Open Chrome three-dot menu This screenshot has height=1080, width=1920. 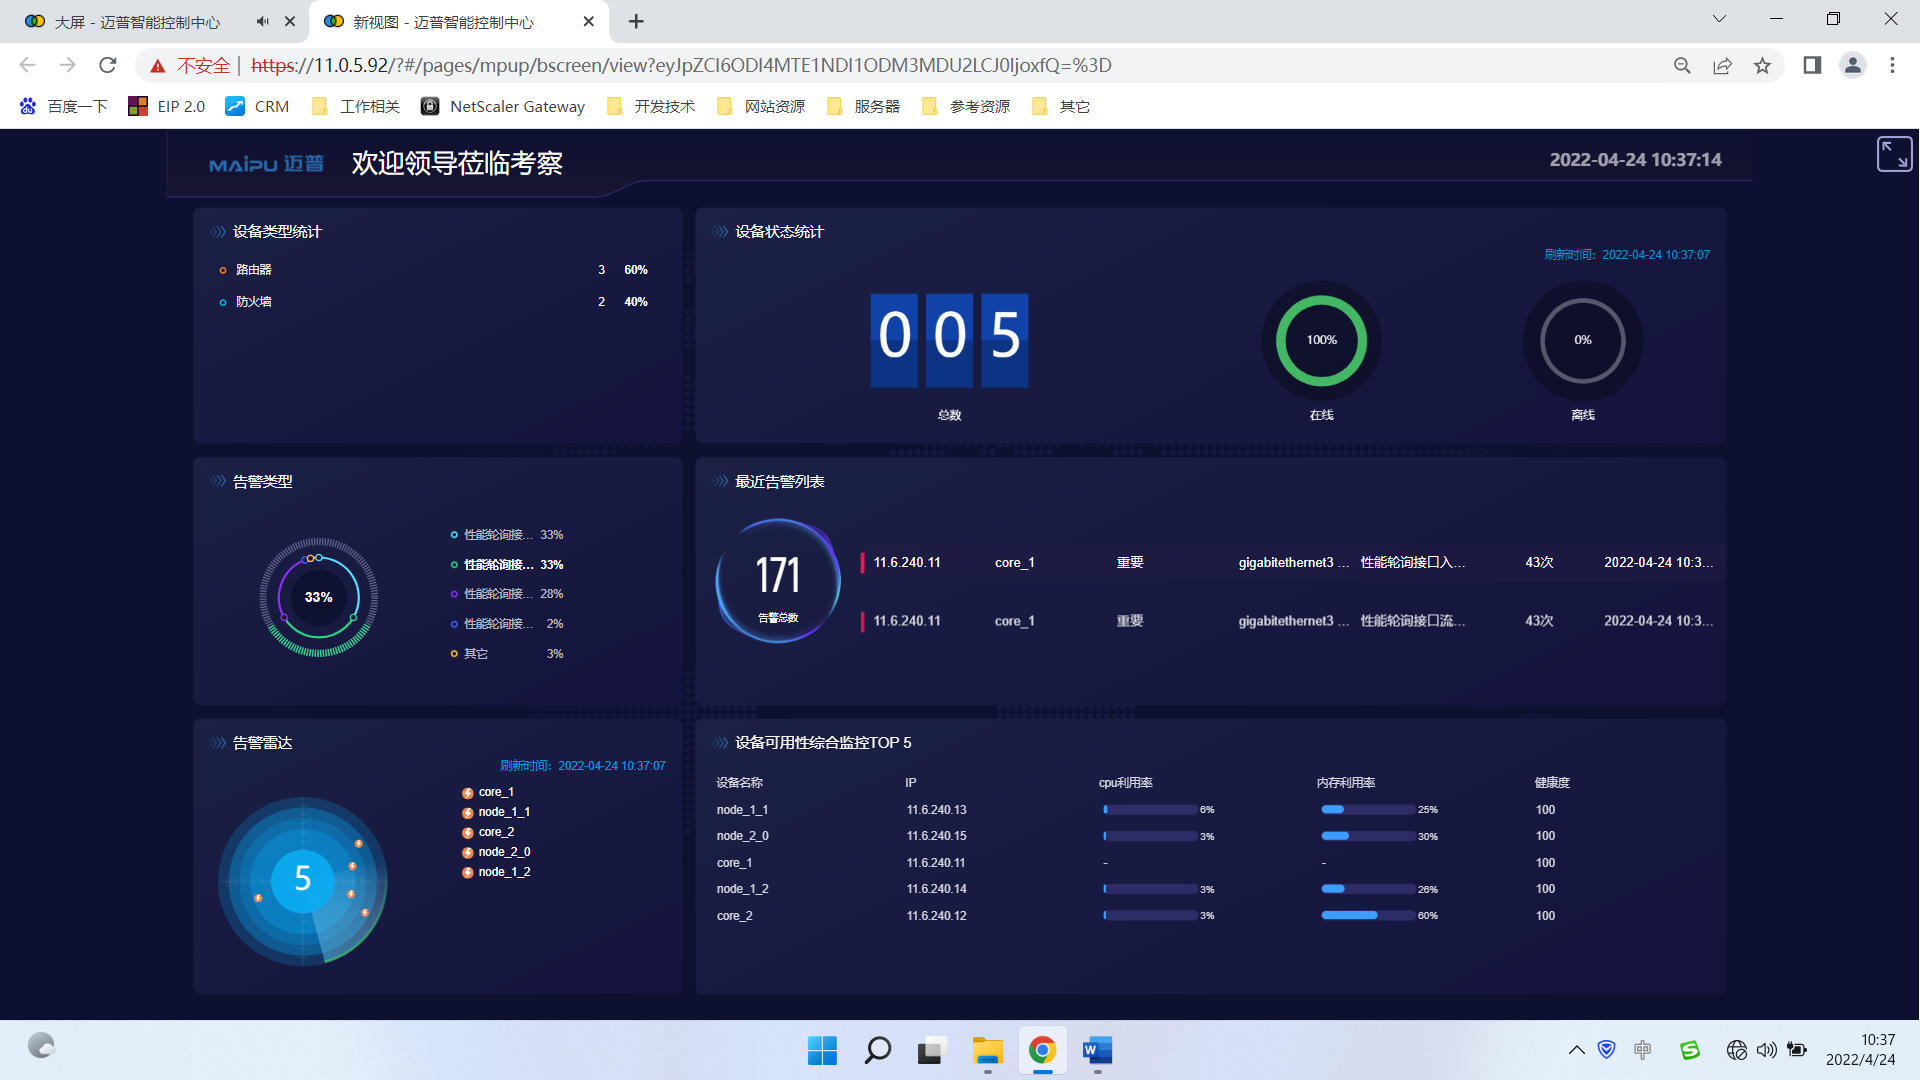(1892, 65)
